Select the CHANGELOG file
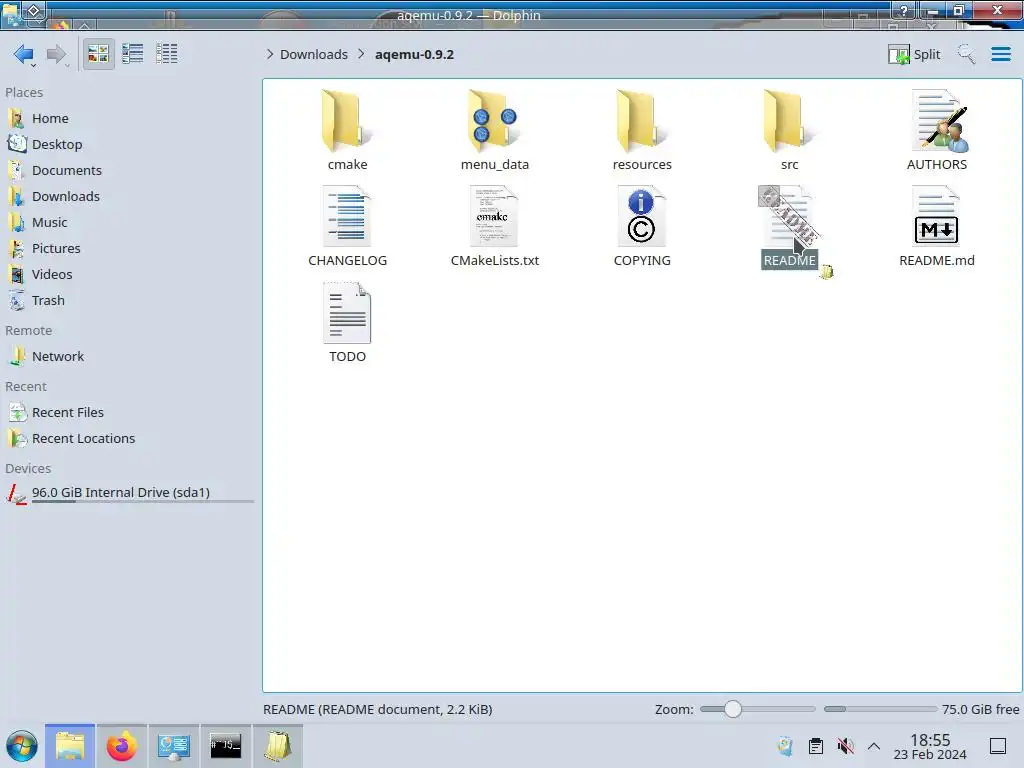This screenshot has width=1024, height=768. [x=347, y=227]
